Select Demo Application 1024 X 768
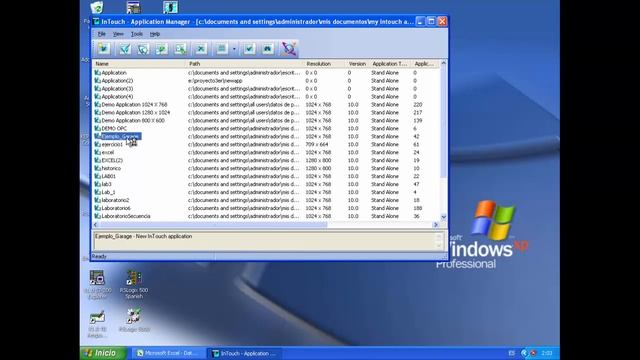This screenshot has height=360, width=640. point(134,104)
